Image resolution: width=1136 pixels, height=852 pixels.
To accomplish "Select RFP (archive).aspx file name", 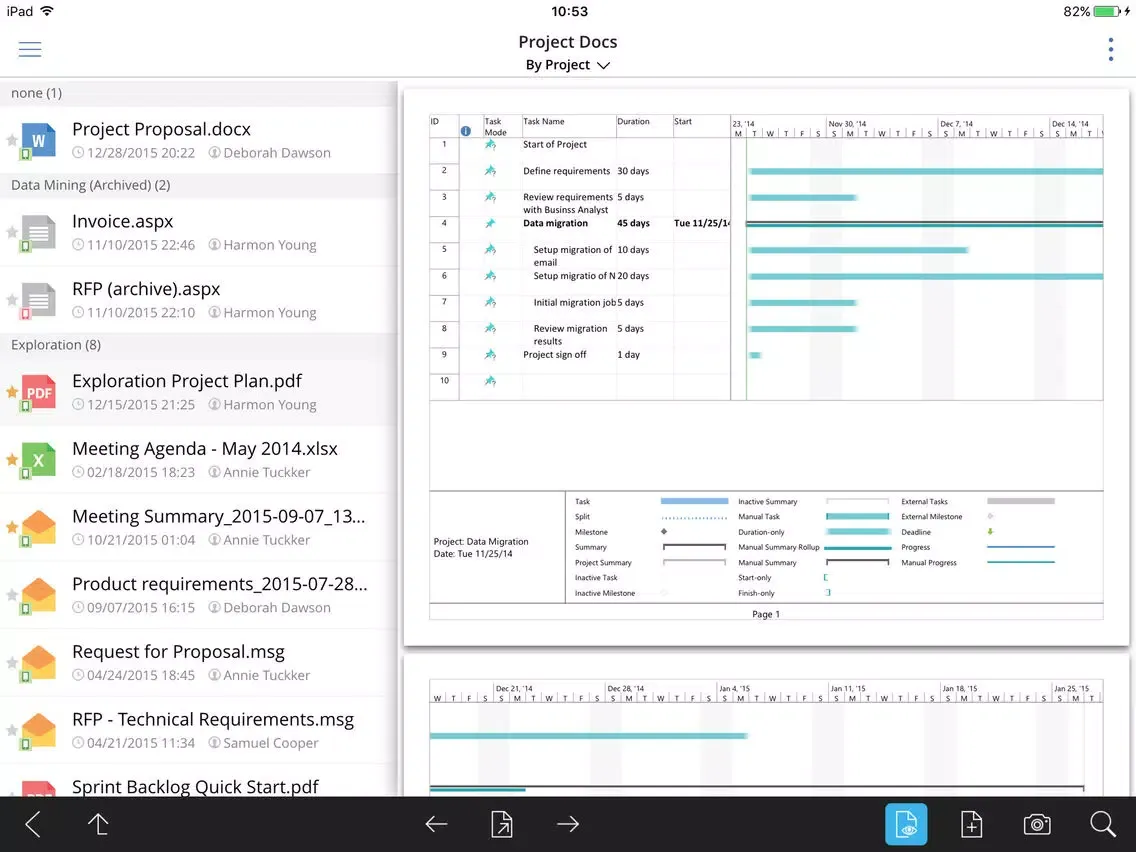I will point(146,288).
